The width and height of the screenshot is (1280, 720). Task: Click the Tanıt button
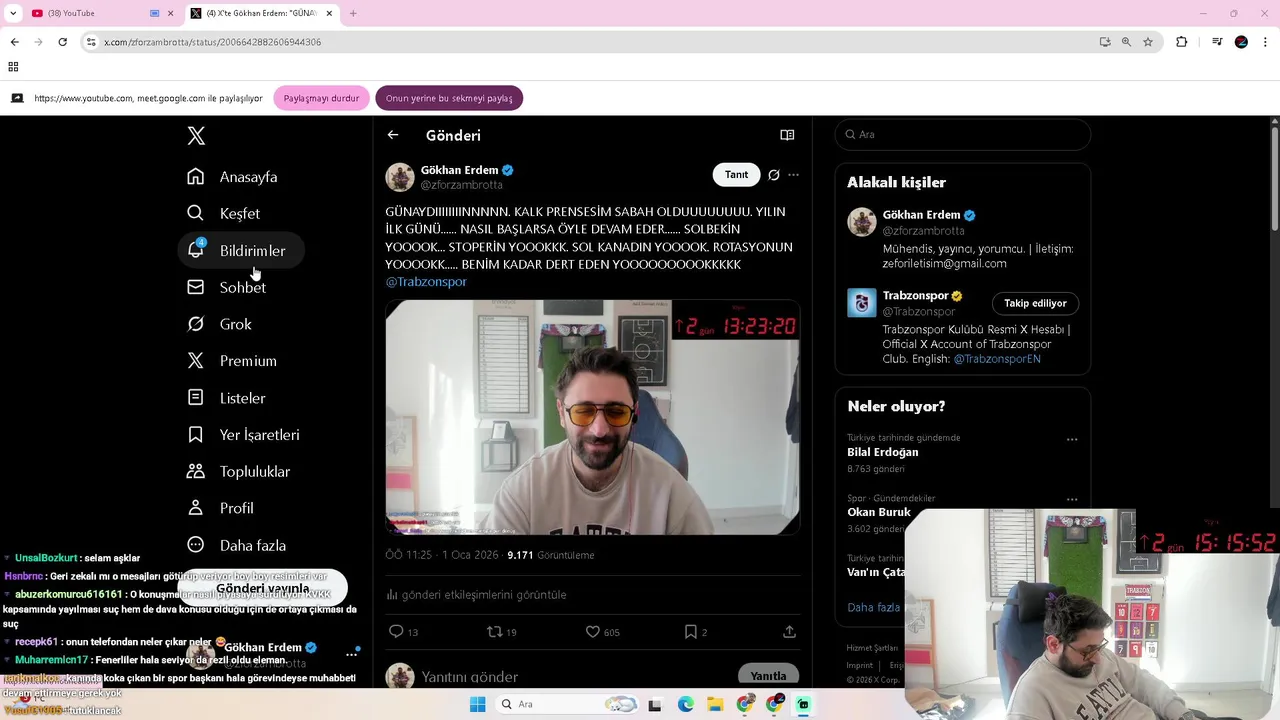pyautogui.click(x=736, y=175)
